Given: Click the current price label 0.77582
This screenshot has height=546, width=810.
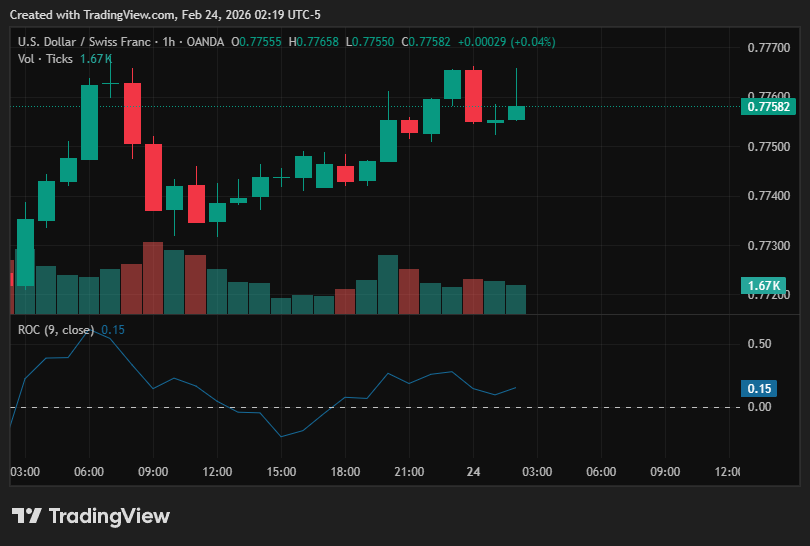Looking at the screenshot, I should [768, 107].
